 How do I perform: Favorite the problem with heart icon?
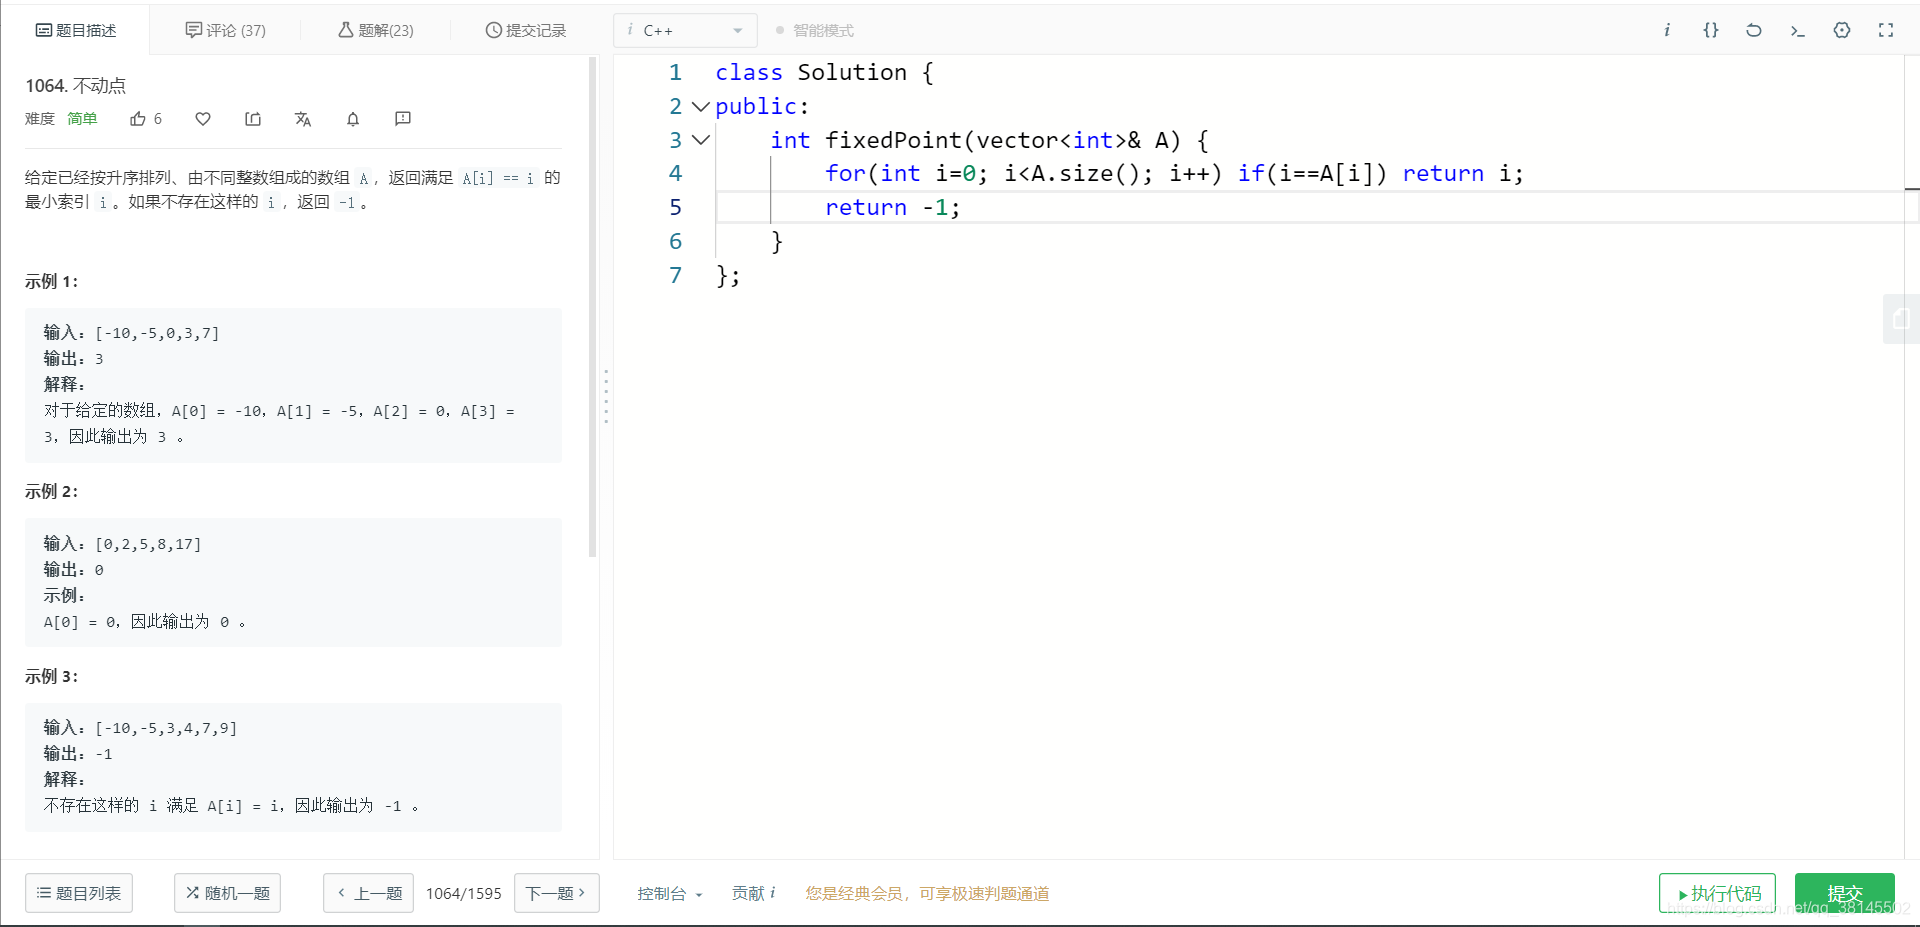[x=203, y=119]
